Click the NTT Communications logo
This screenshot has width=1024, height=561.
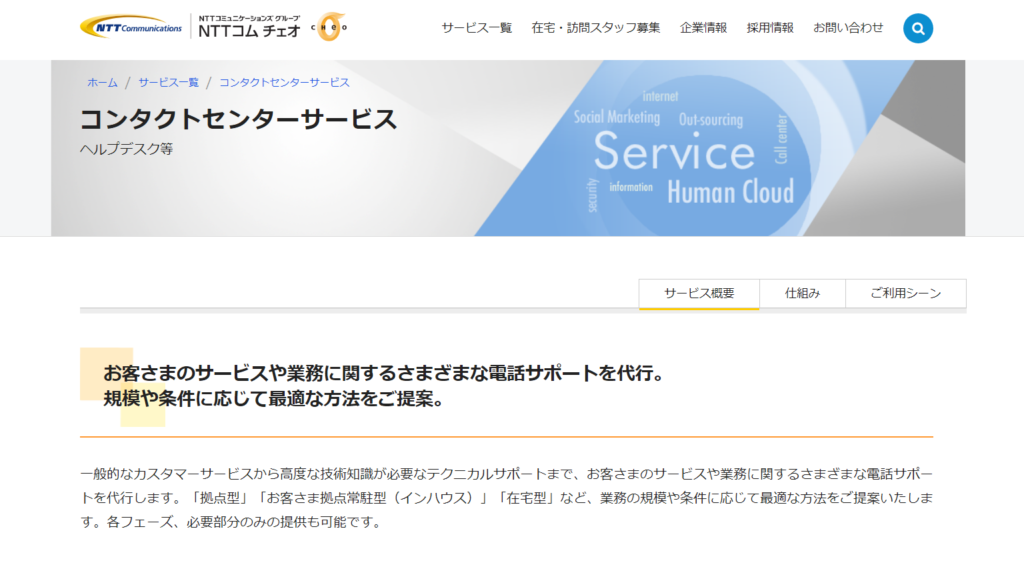131,27
